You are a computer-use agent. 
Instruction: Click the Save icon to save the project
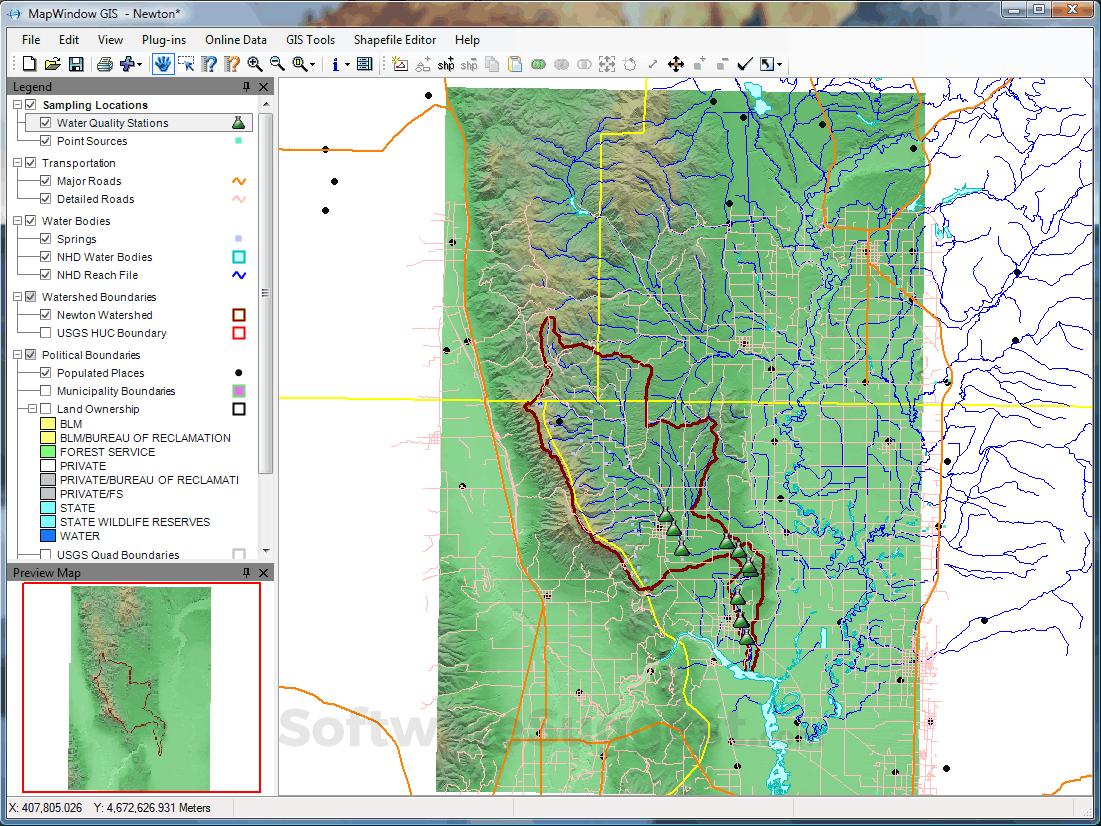pos(75,63)
